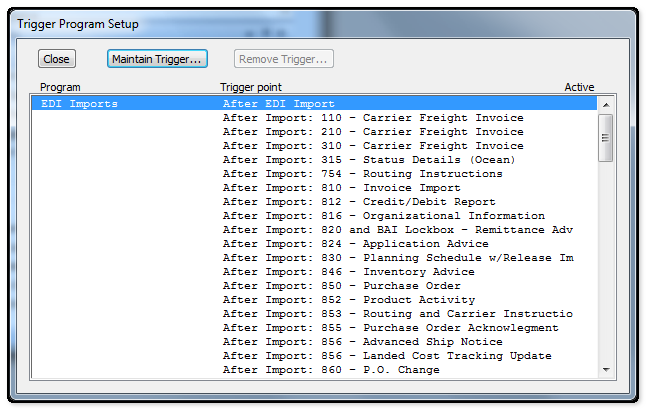Select After Import: 810 Invoice Import
Image resolution: width=646 pixels, height=410 pixels.
coord(354,188)
